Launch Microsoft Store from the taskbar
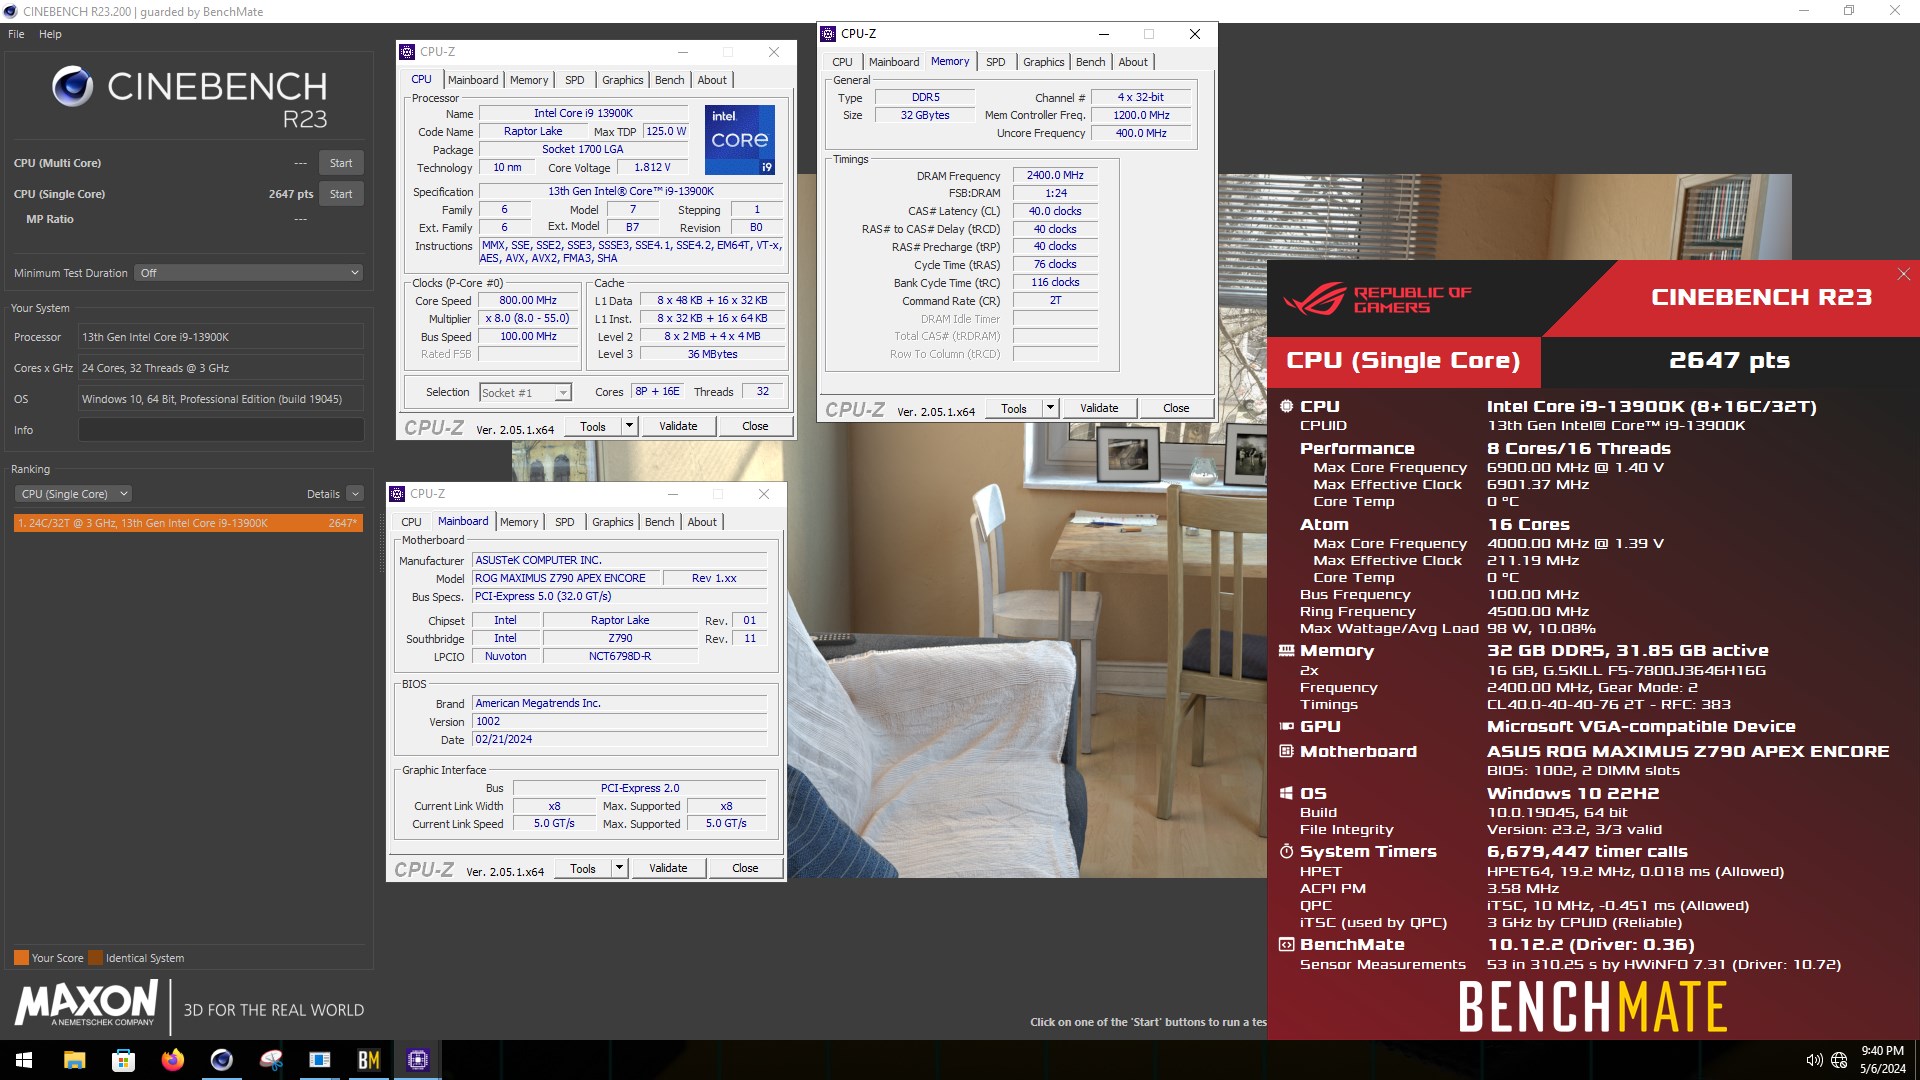The height and width of the screenshot is (1080, 1920). coord(123,1060)
